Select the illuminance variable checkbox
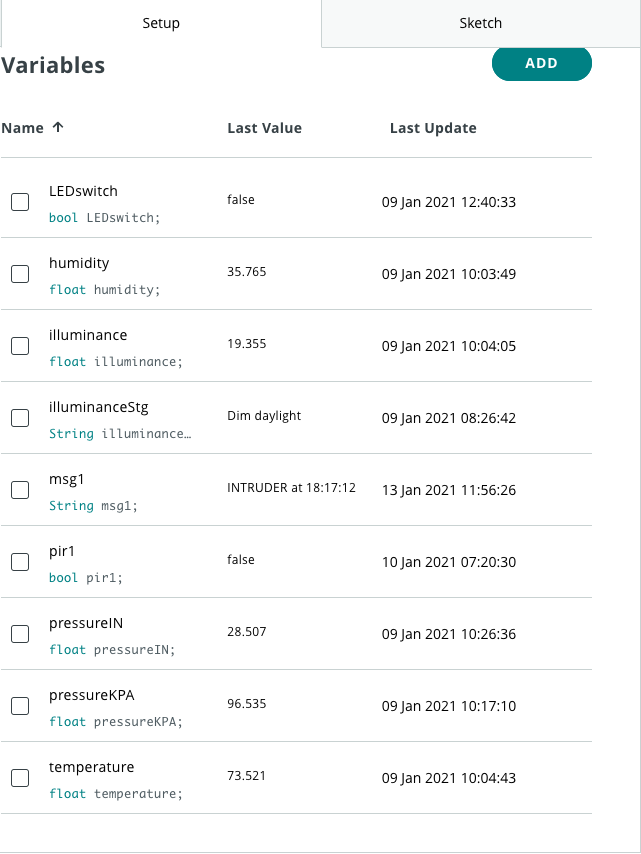 (20, 346)
